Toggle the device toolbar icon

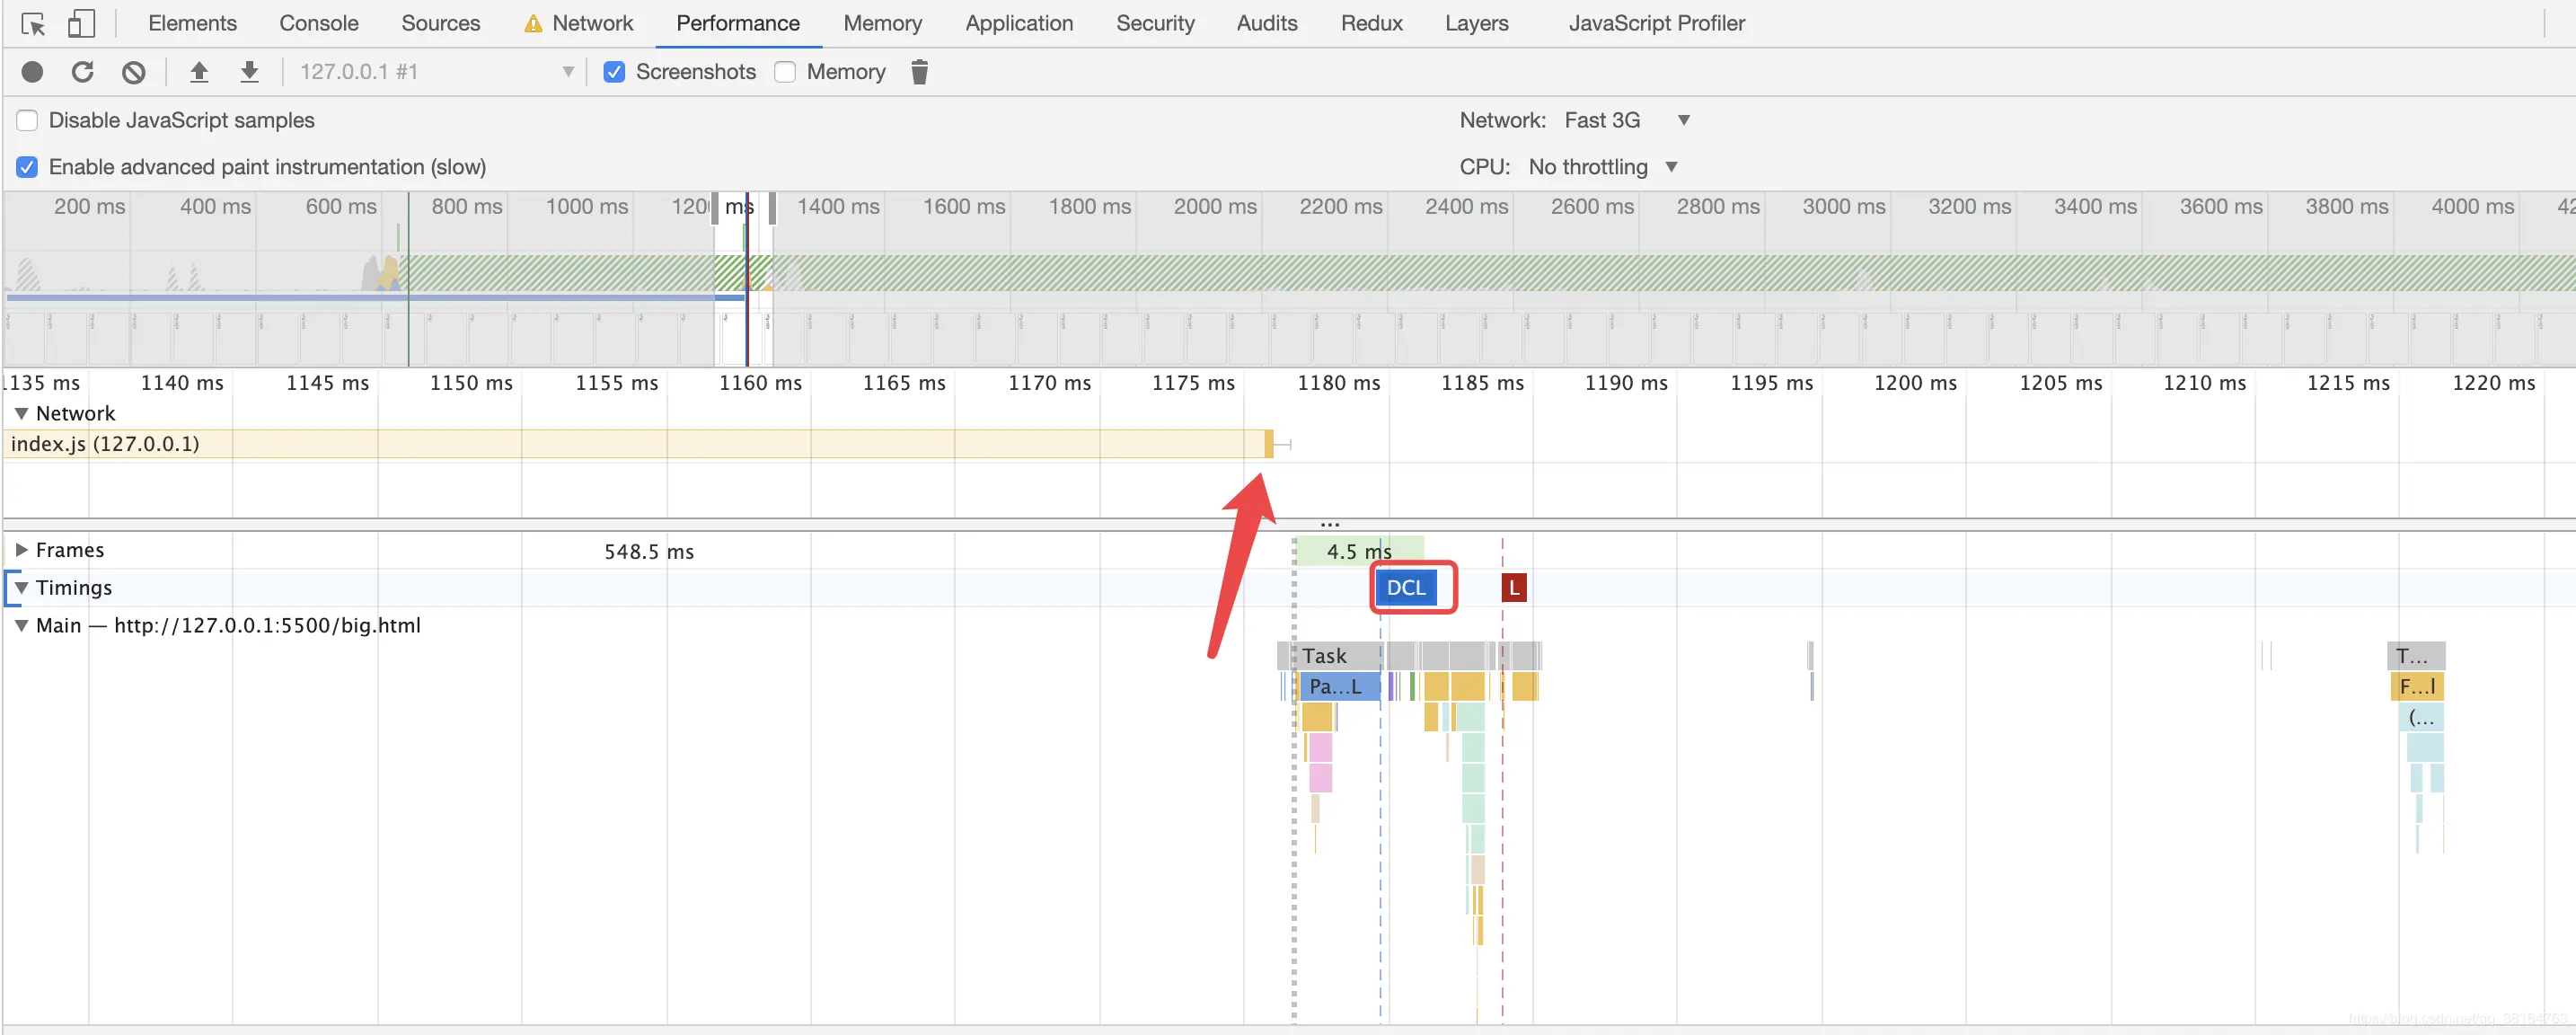(81, 24)
